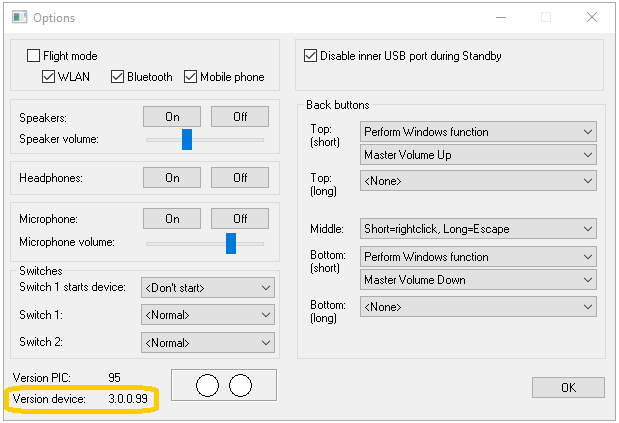Screen dimensions: 619x423
Task: Turn Speakers On
Action: [172, 116]
